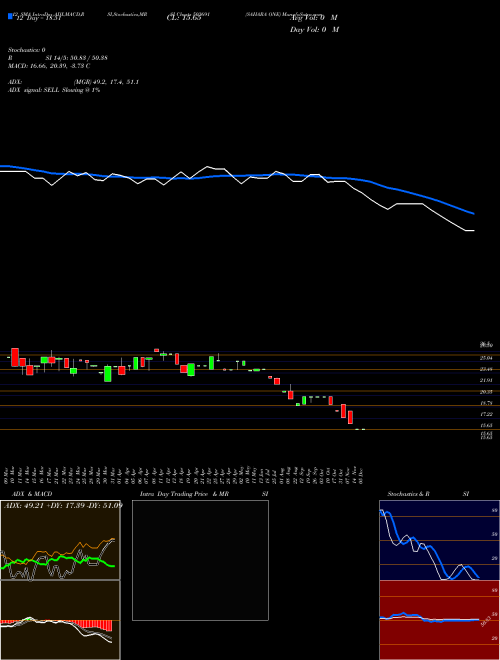This screenshot has height=660, width=500.
Task: Open the red RSI chart panel
Action: point(439,620)
